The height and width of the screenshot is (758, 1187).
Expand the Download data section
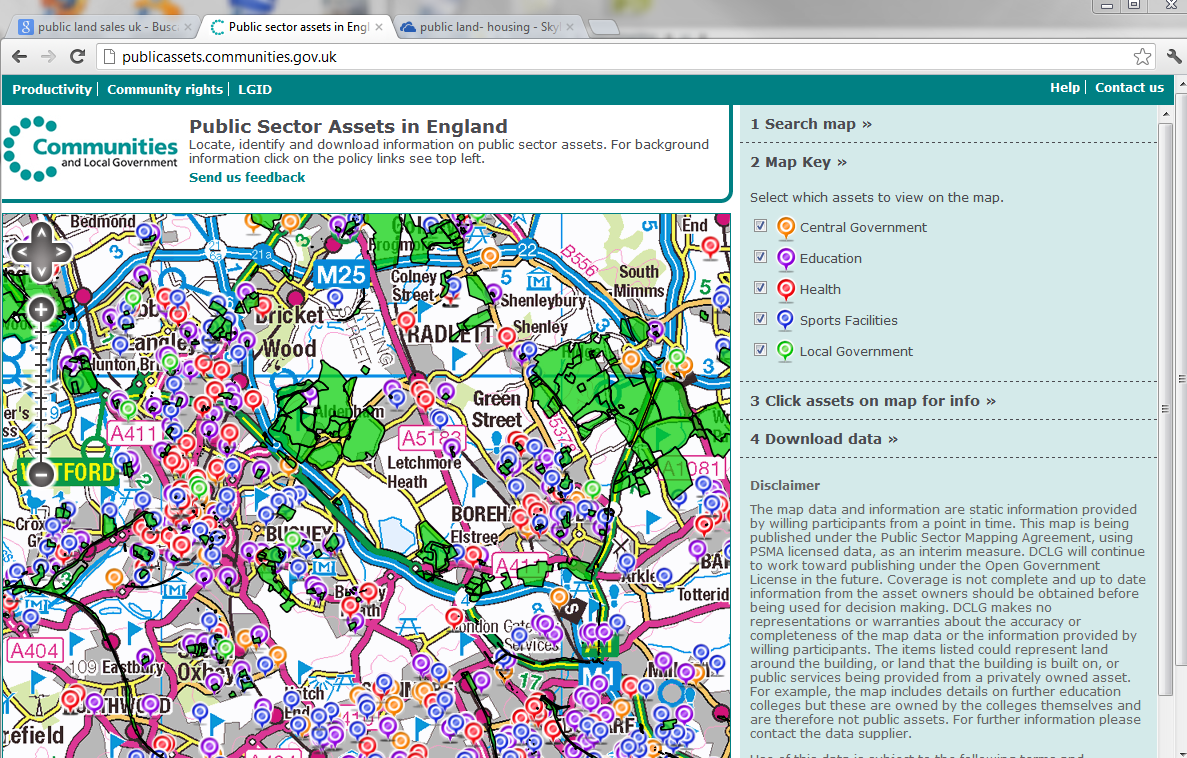click(x=824, y=439)
